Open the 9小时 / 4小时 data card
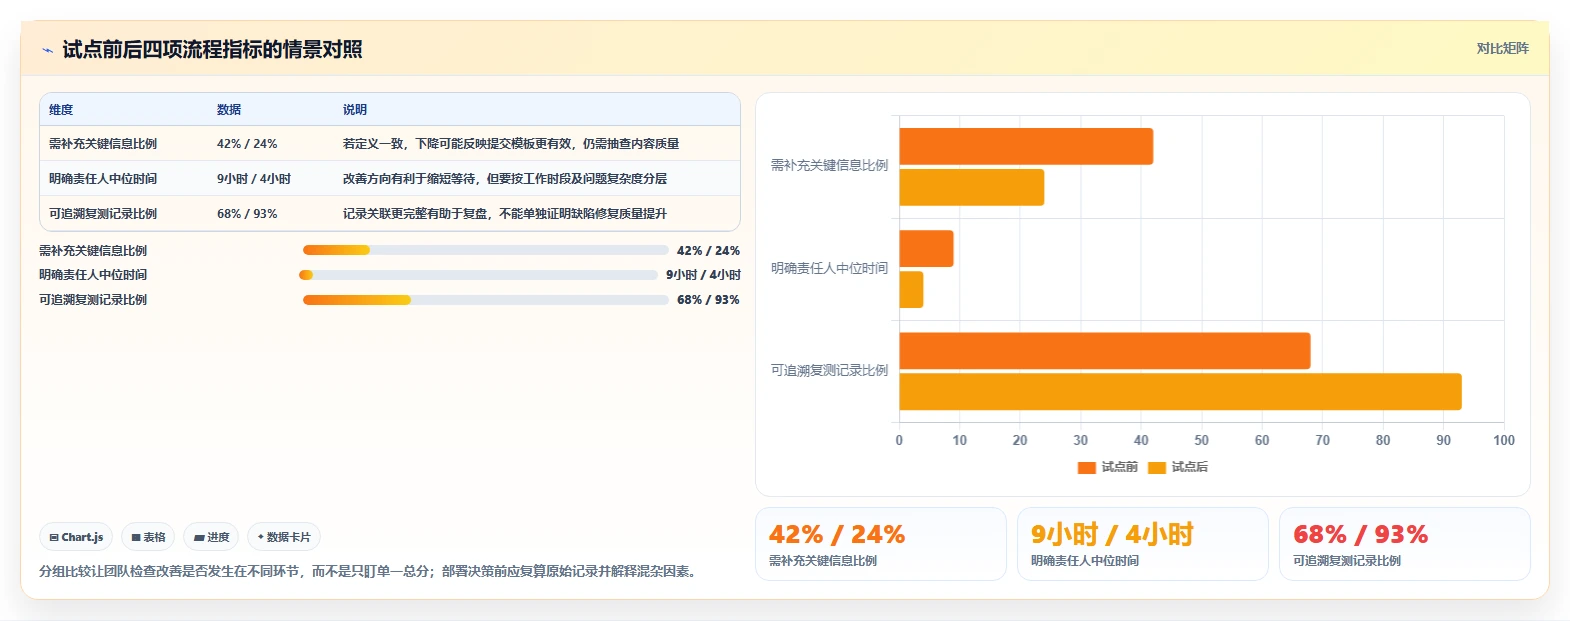The height and width of the screenshot is (621, 1570). click(x=1143, y=544)
